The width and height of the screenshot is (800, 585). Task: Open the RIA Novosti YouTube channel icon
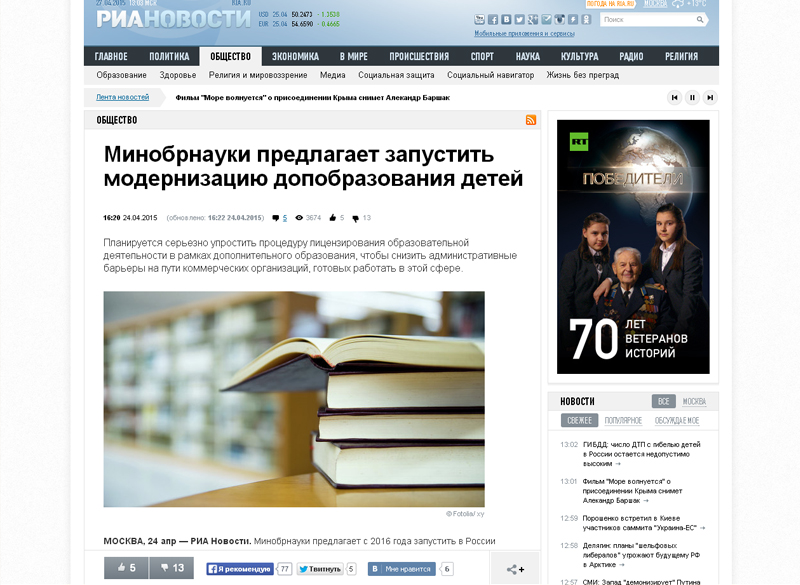coord(479,19)
